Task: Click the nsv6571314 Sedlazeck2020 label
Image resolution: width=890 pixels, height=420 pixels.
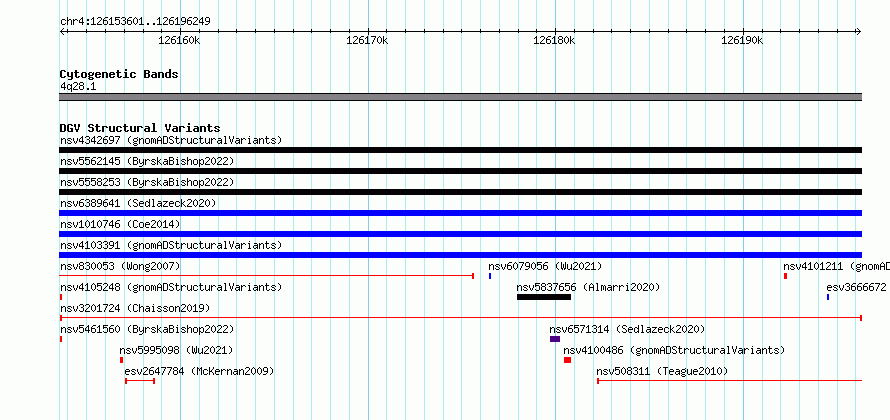Action: tap(627, 329)
